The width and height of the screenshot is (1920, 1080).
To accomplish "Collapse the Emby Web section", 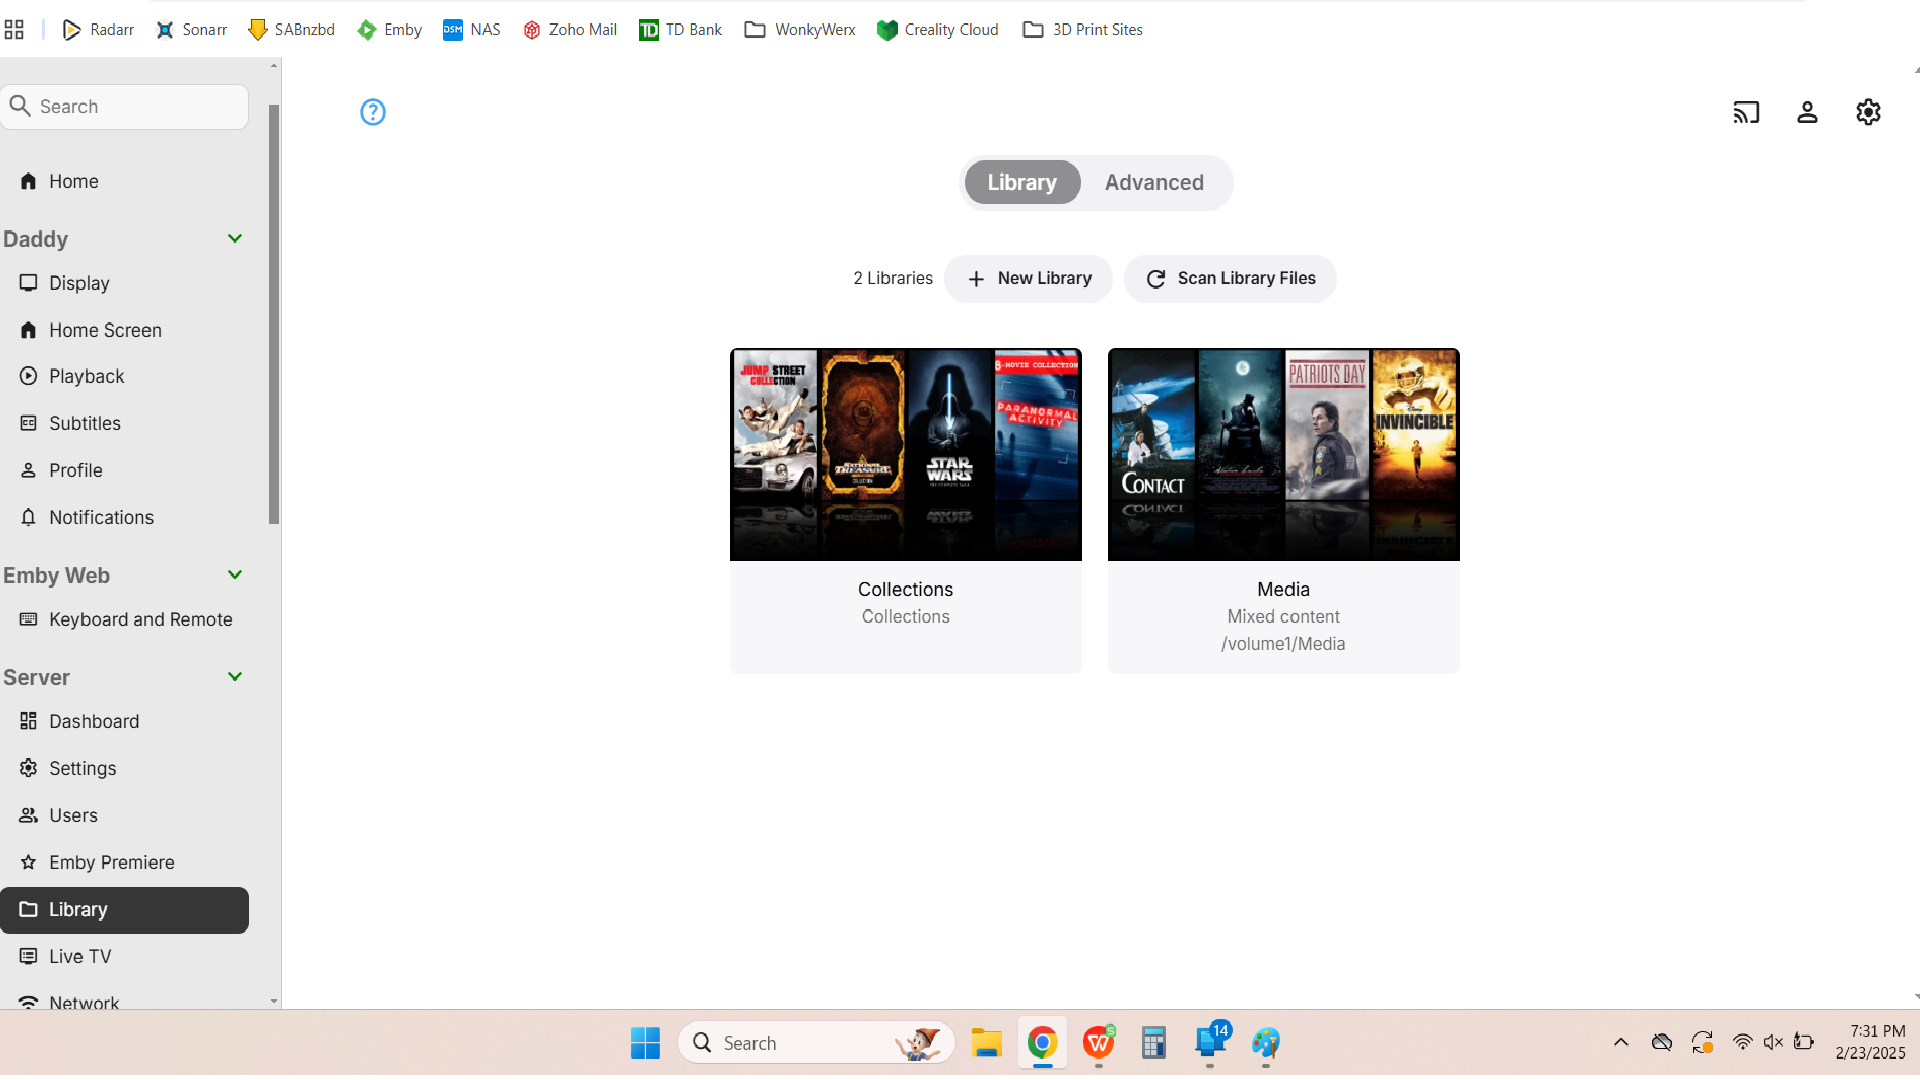I will click(234, 574).
